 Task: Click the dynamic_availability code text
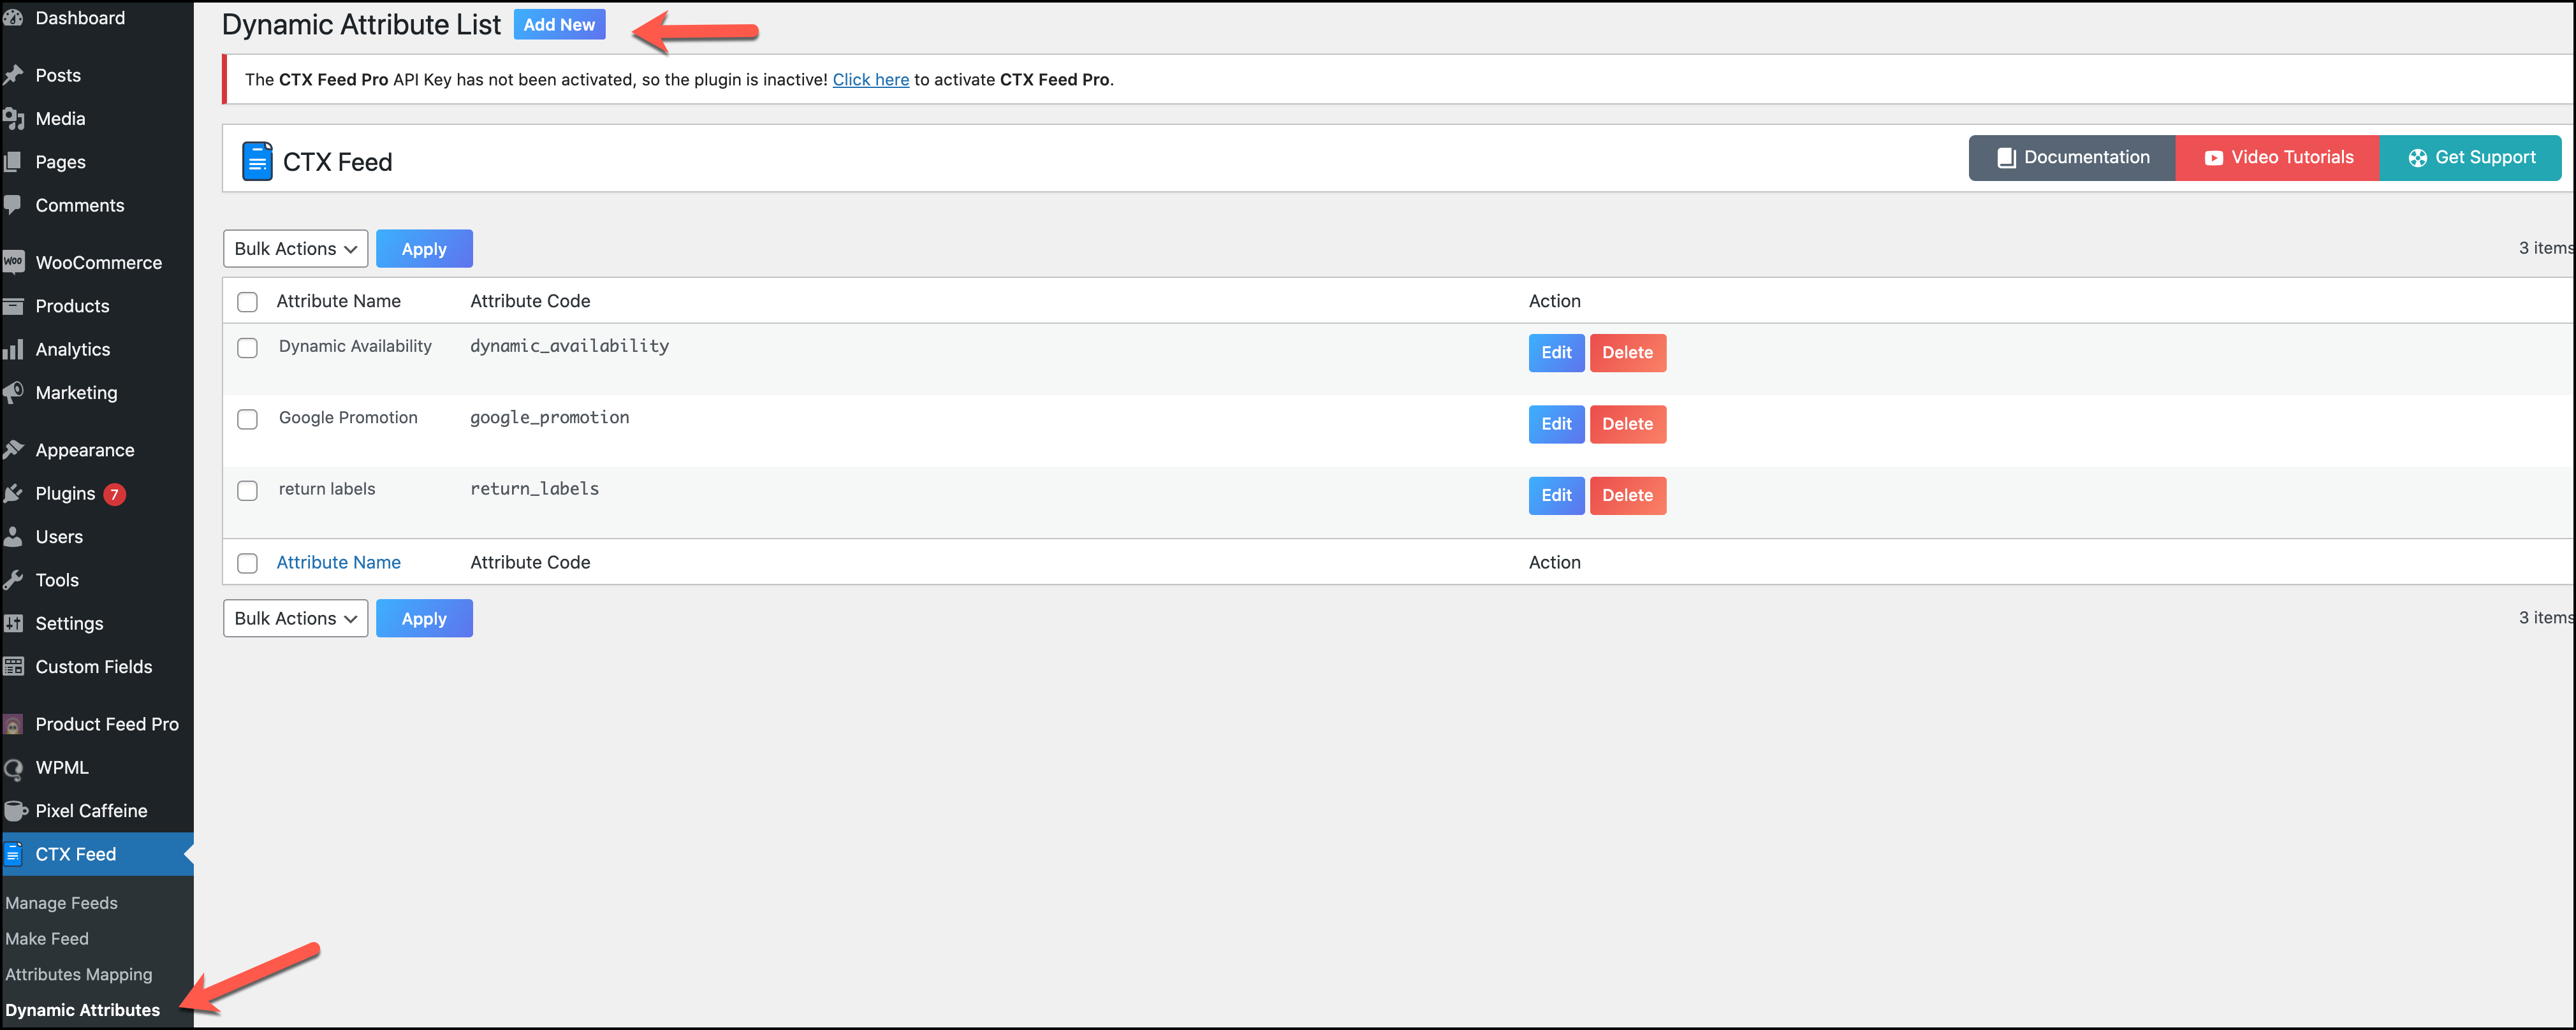coord(570,346)
